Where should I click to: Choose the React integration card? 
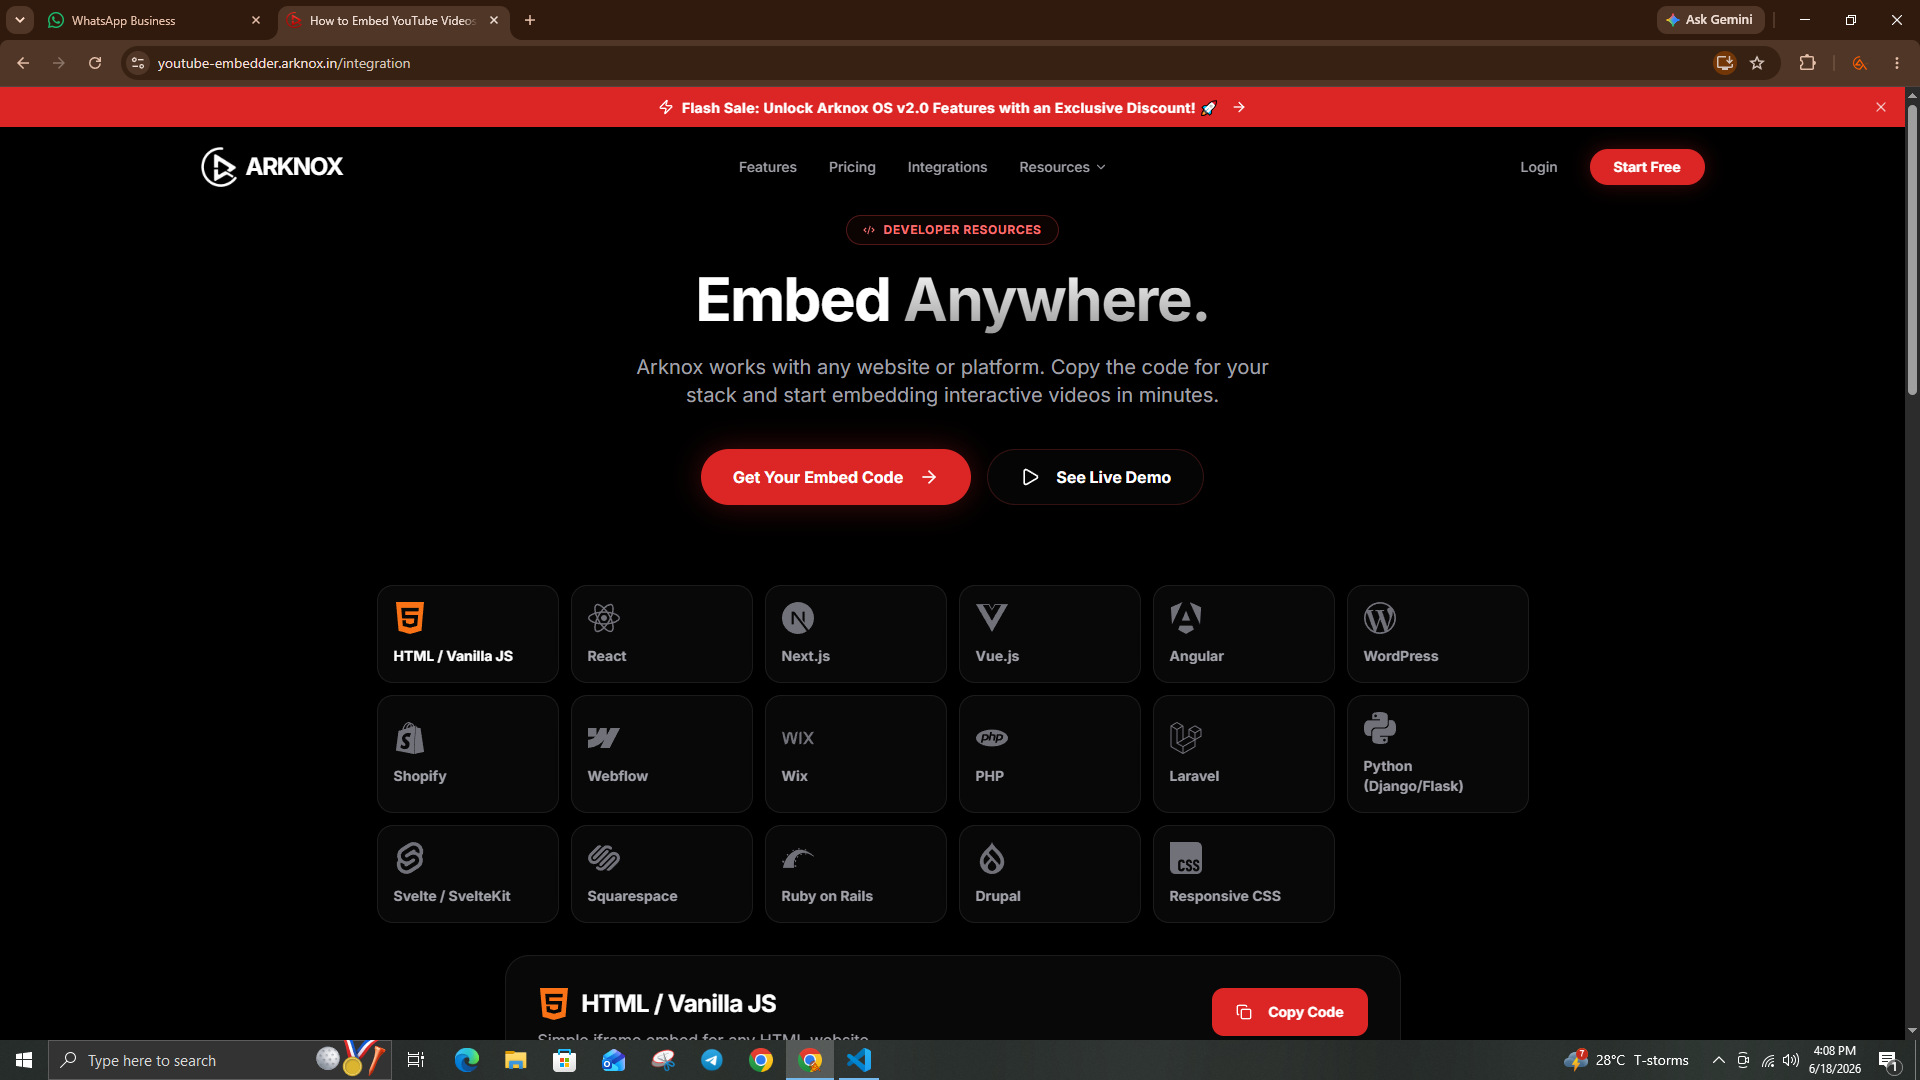661,634
